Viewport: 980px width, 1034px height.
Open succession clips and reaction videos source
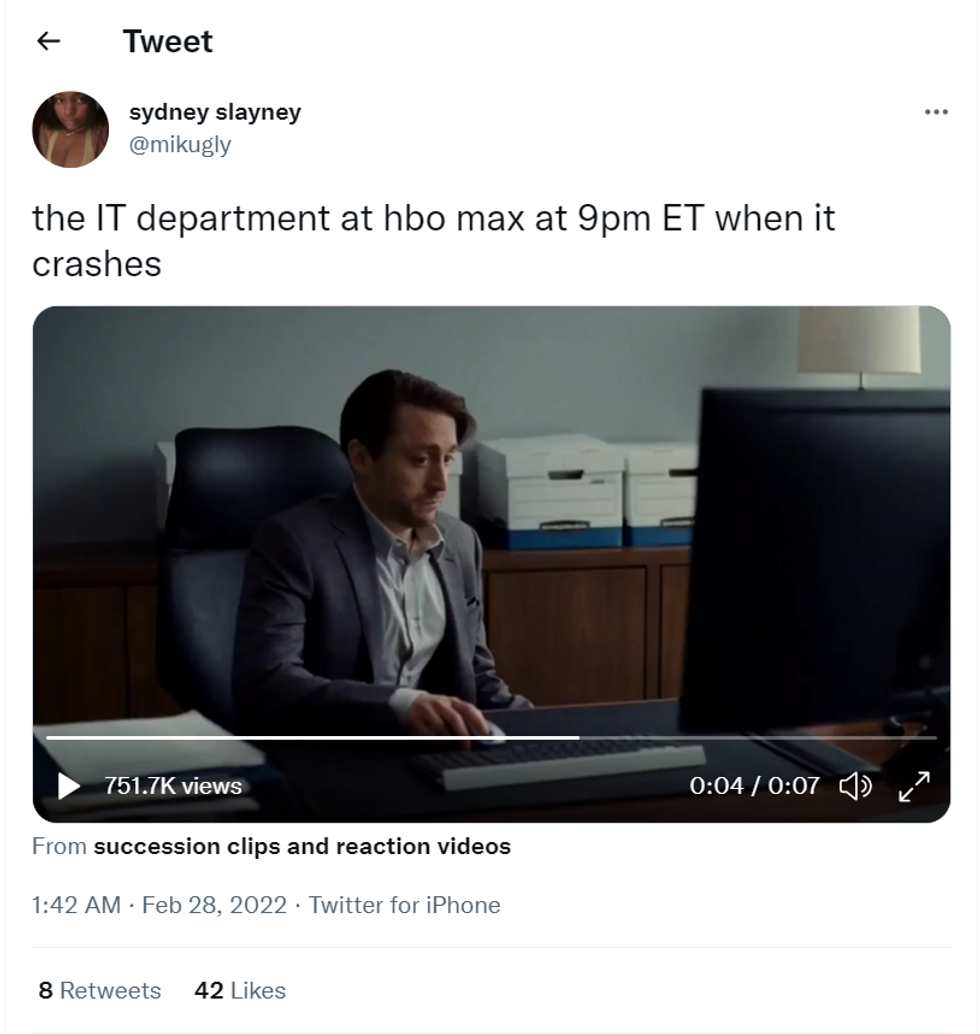pos(302,846)
